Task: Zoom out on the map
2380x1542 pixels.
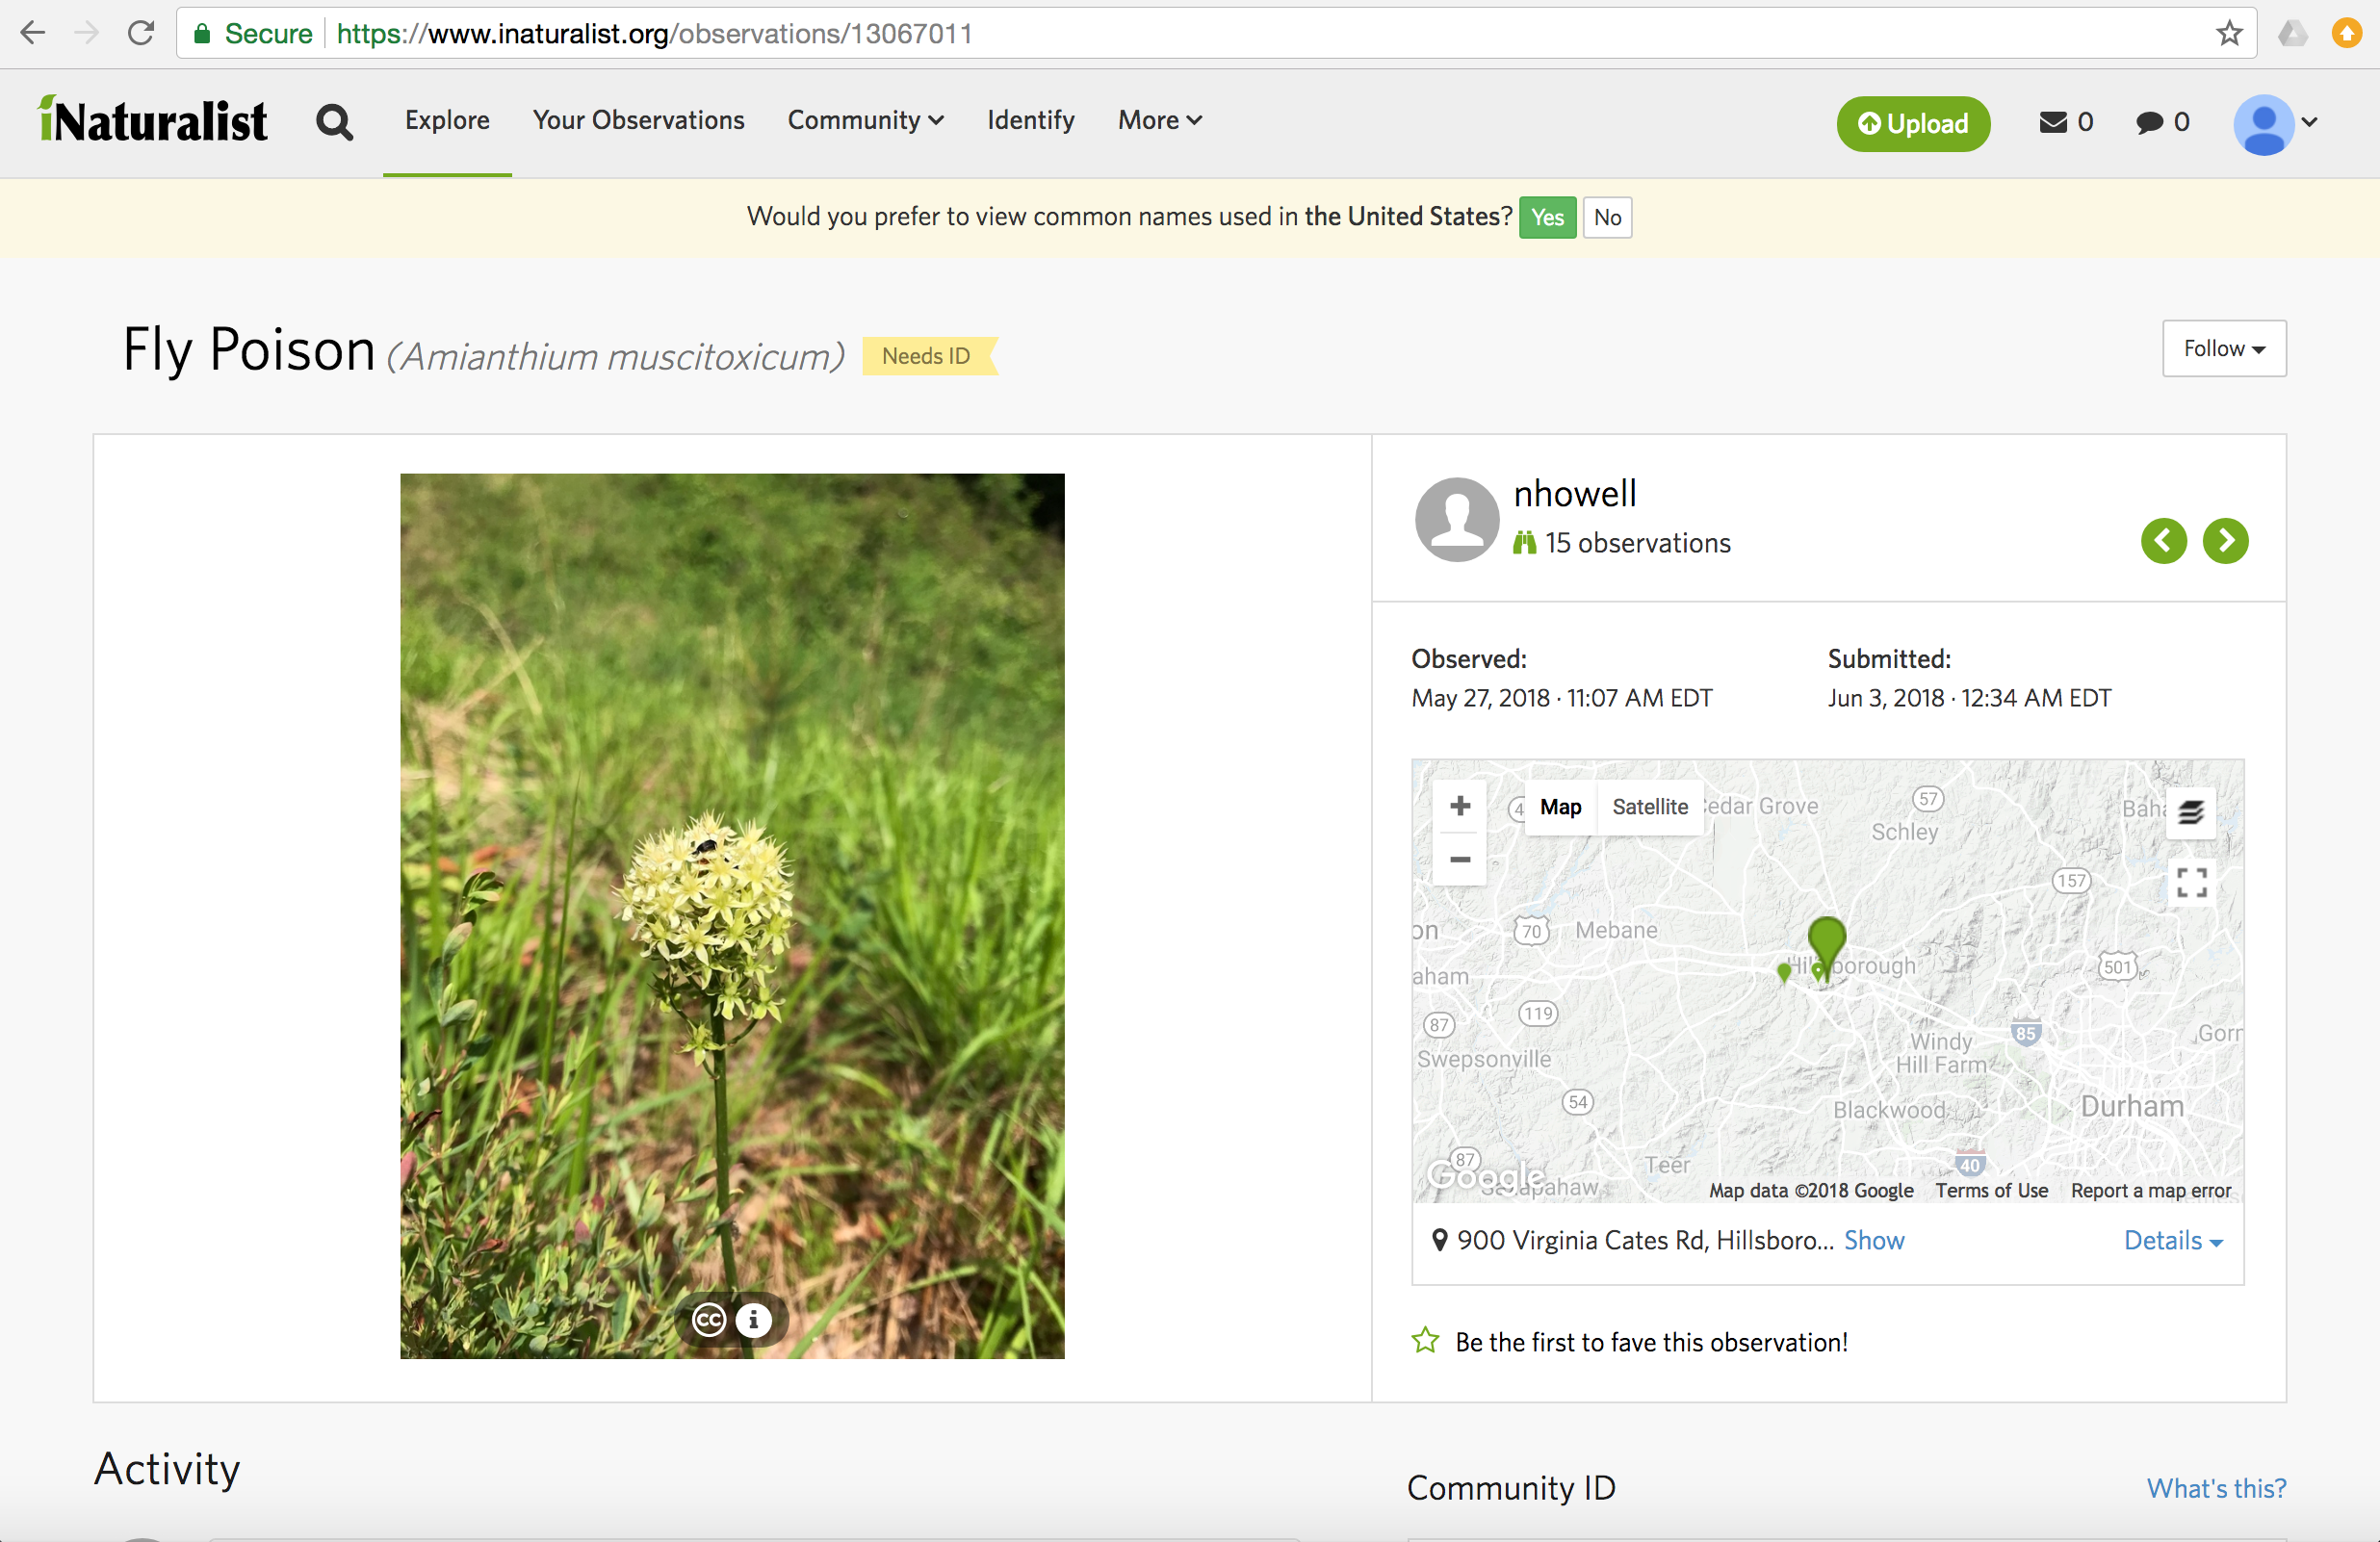Action: (x=1460, y=859)
